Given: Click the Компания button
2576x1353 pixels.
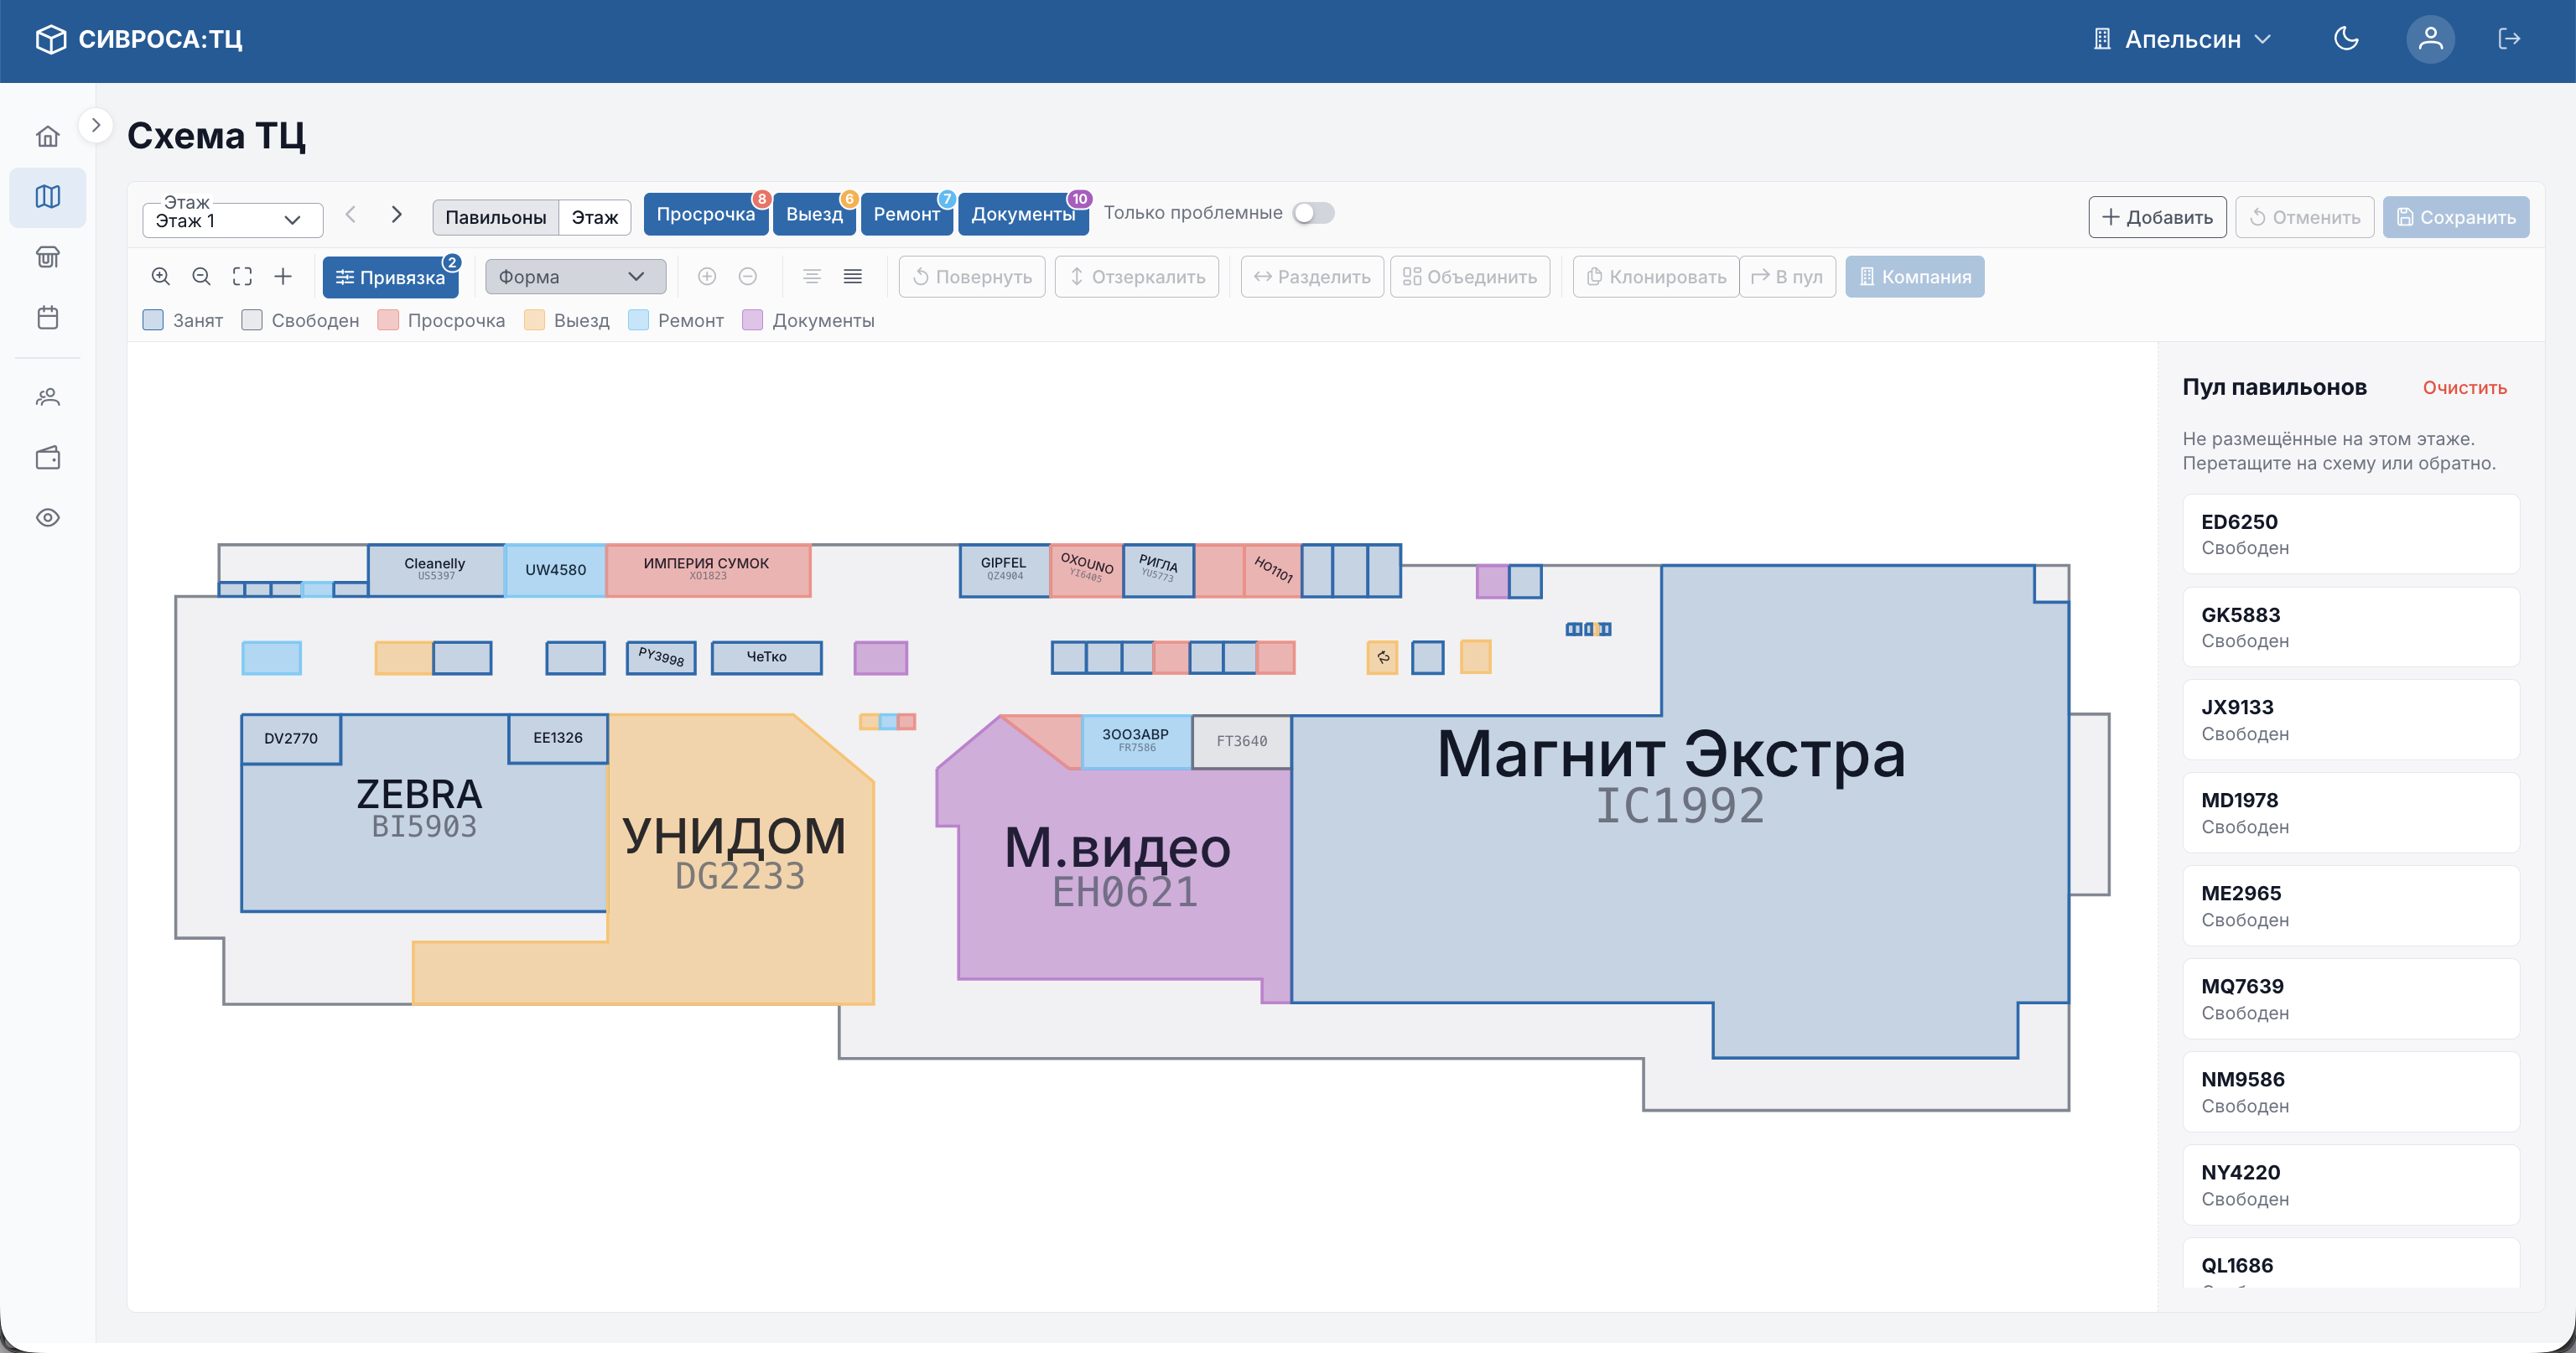Looking at the screenshot, I should point(1914,277).
